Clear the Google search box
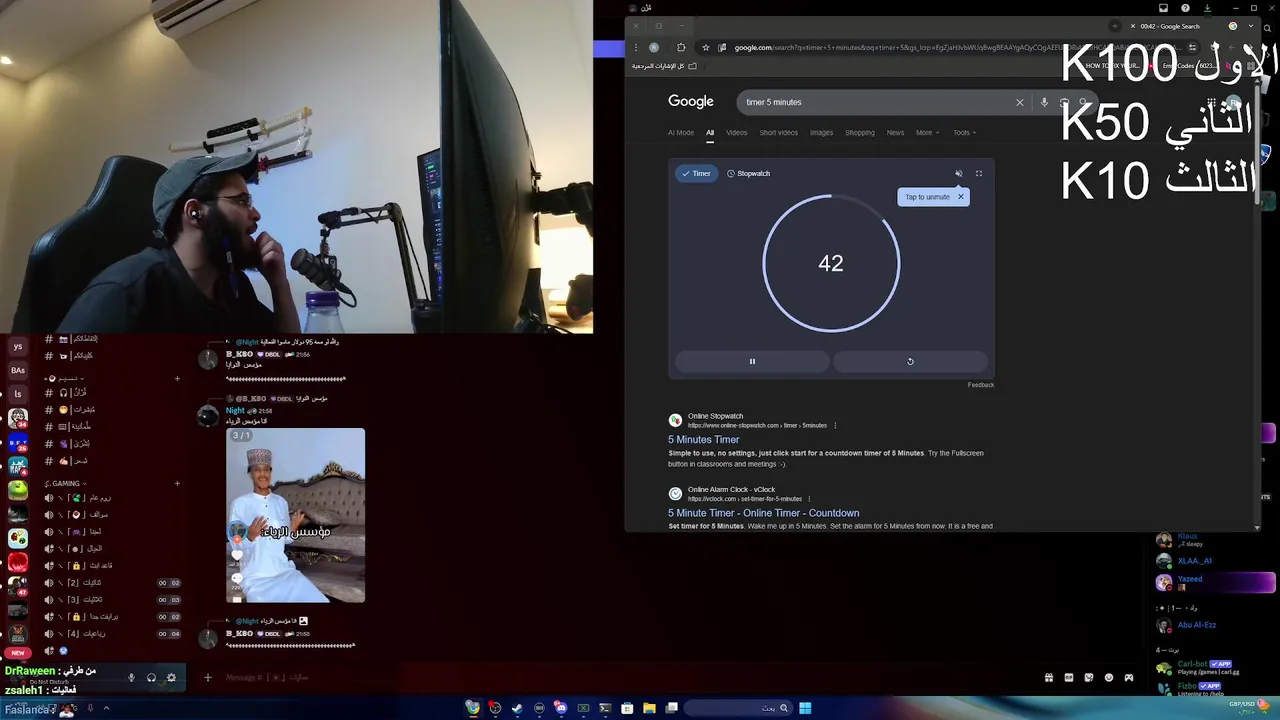Screen dimensions: 1280x720 pos(1020,102)
